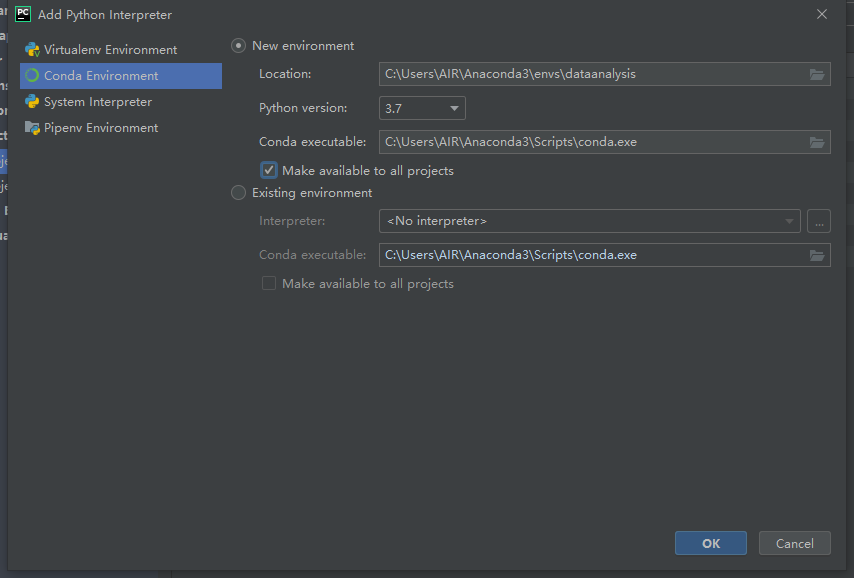Click the Python version: label
This screenshot has height=578, width=854.
pos(303,108)
